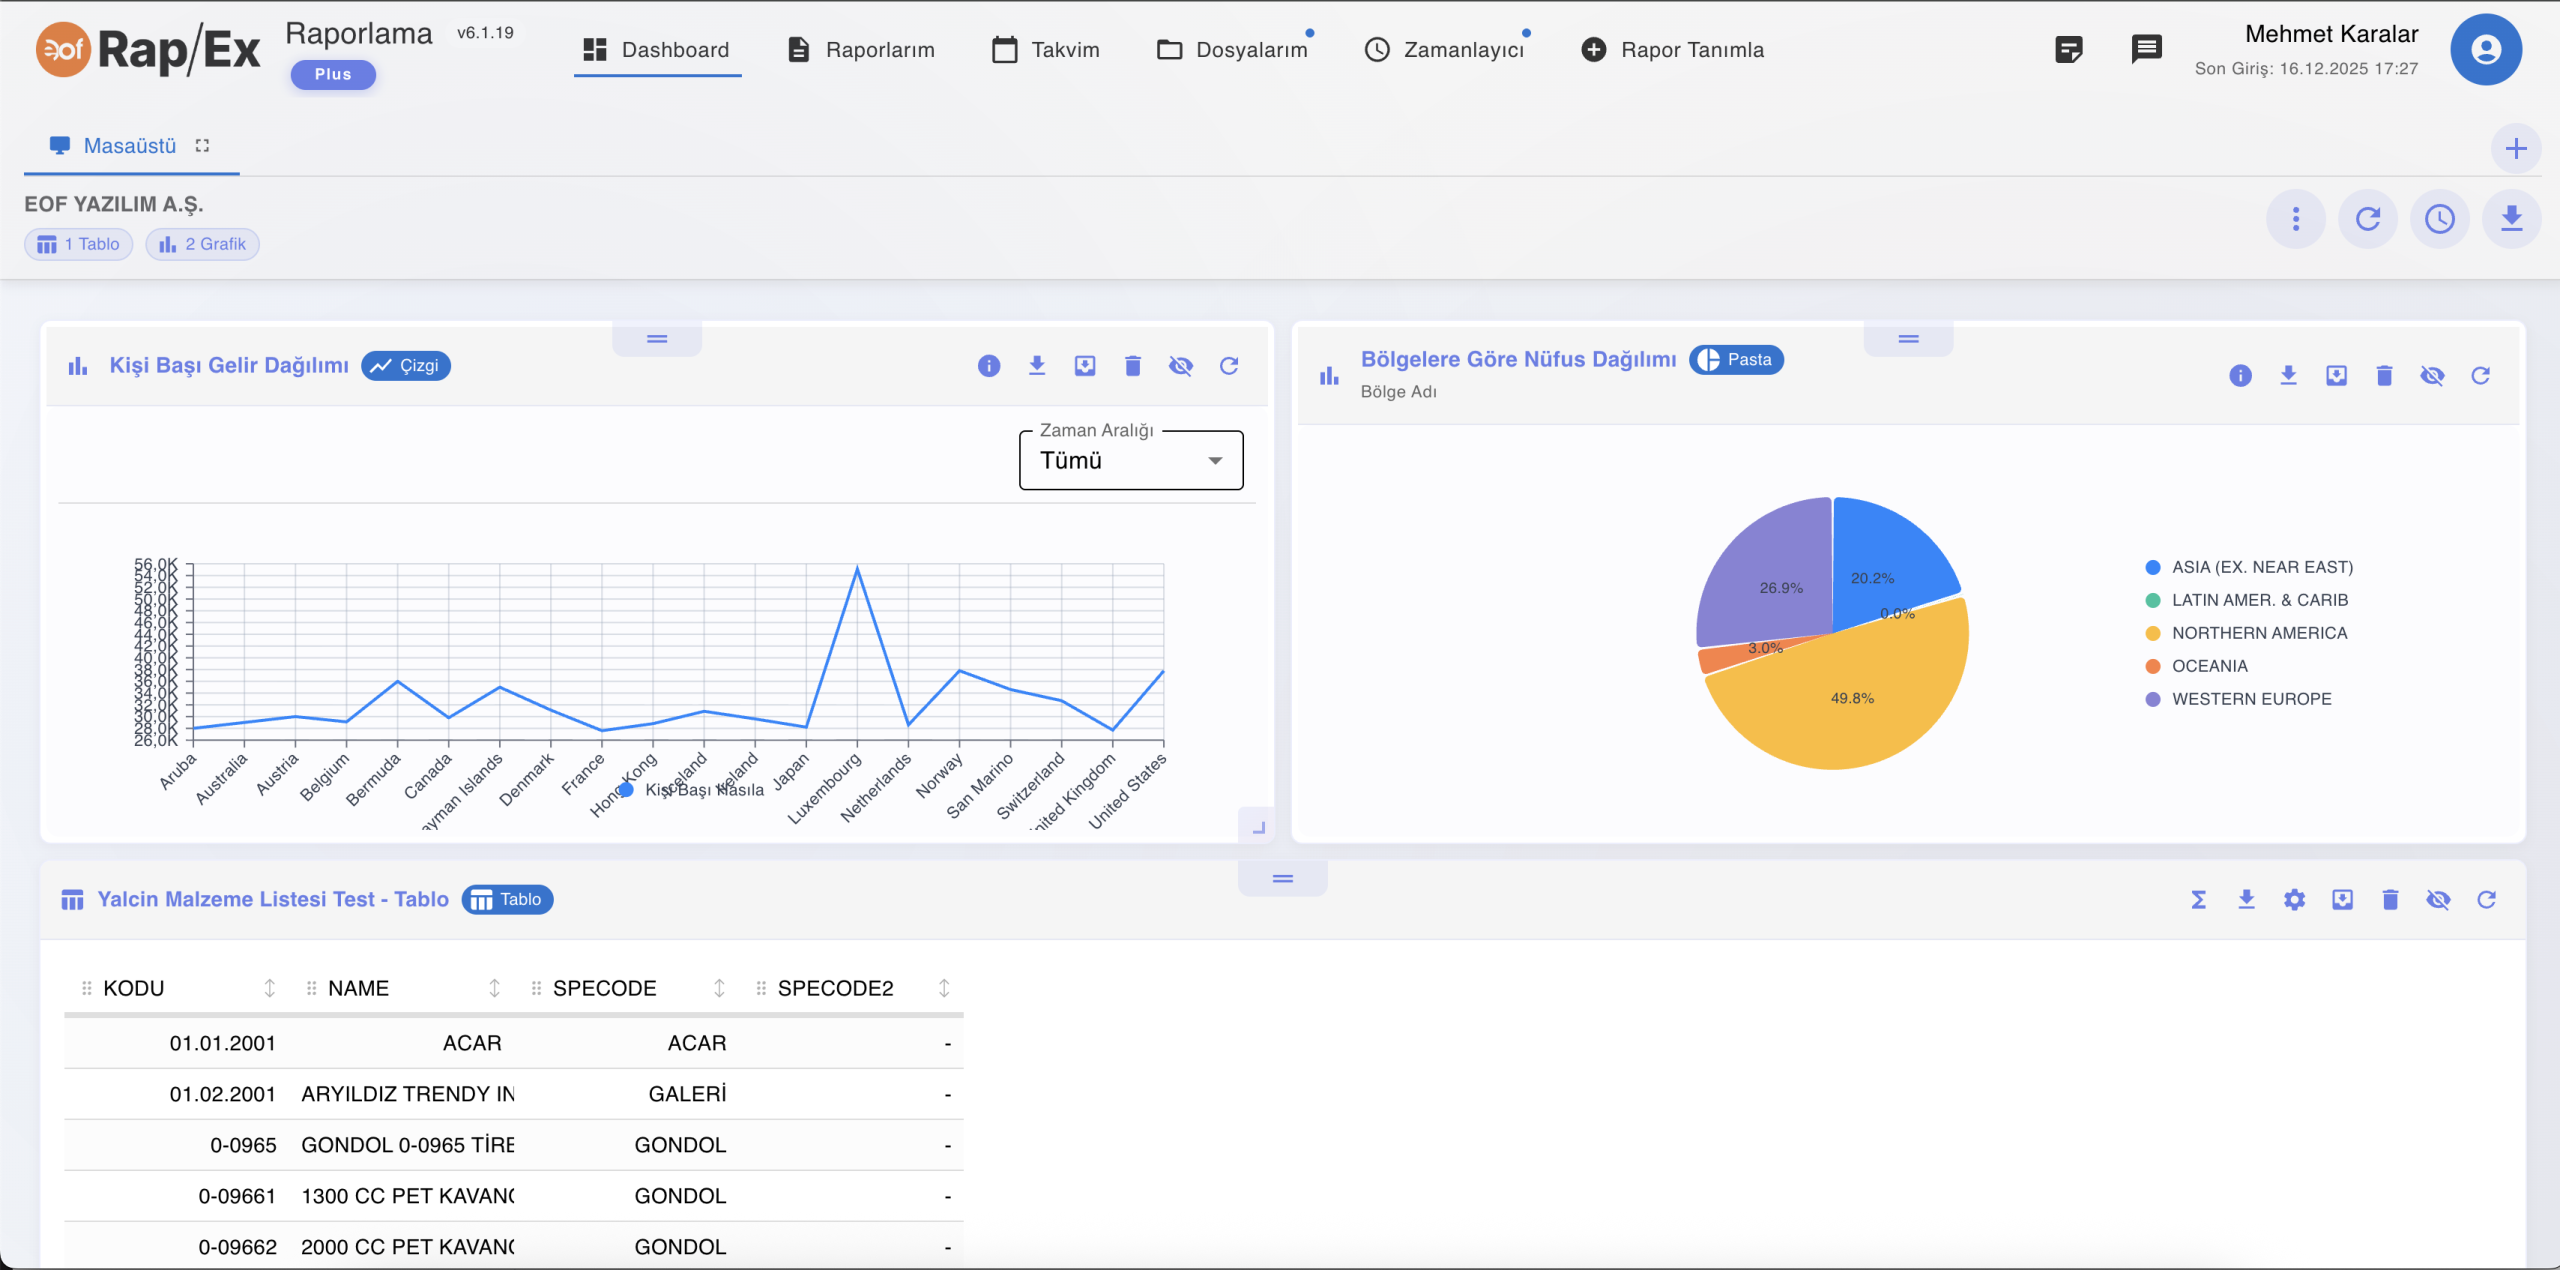This screenshot has width=2560, height=1270.
Task: Toggle NORTHERN AMERICA legend color dot
Action: point(2153,633)
